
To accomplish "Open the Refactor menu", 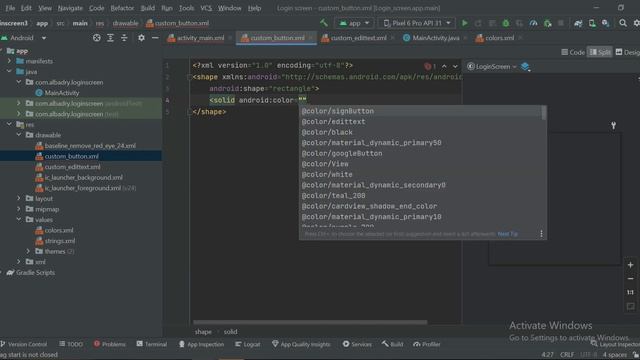I will coord(122,8).
